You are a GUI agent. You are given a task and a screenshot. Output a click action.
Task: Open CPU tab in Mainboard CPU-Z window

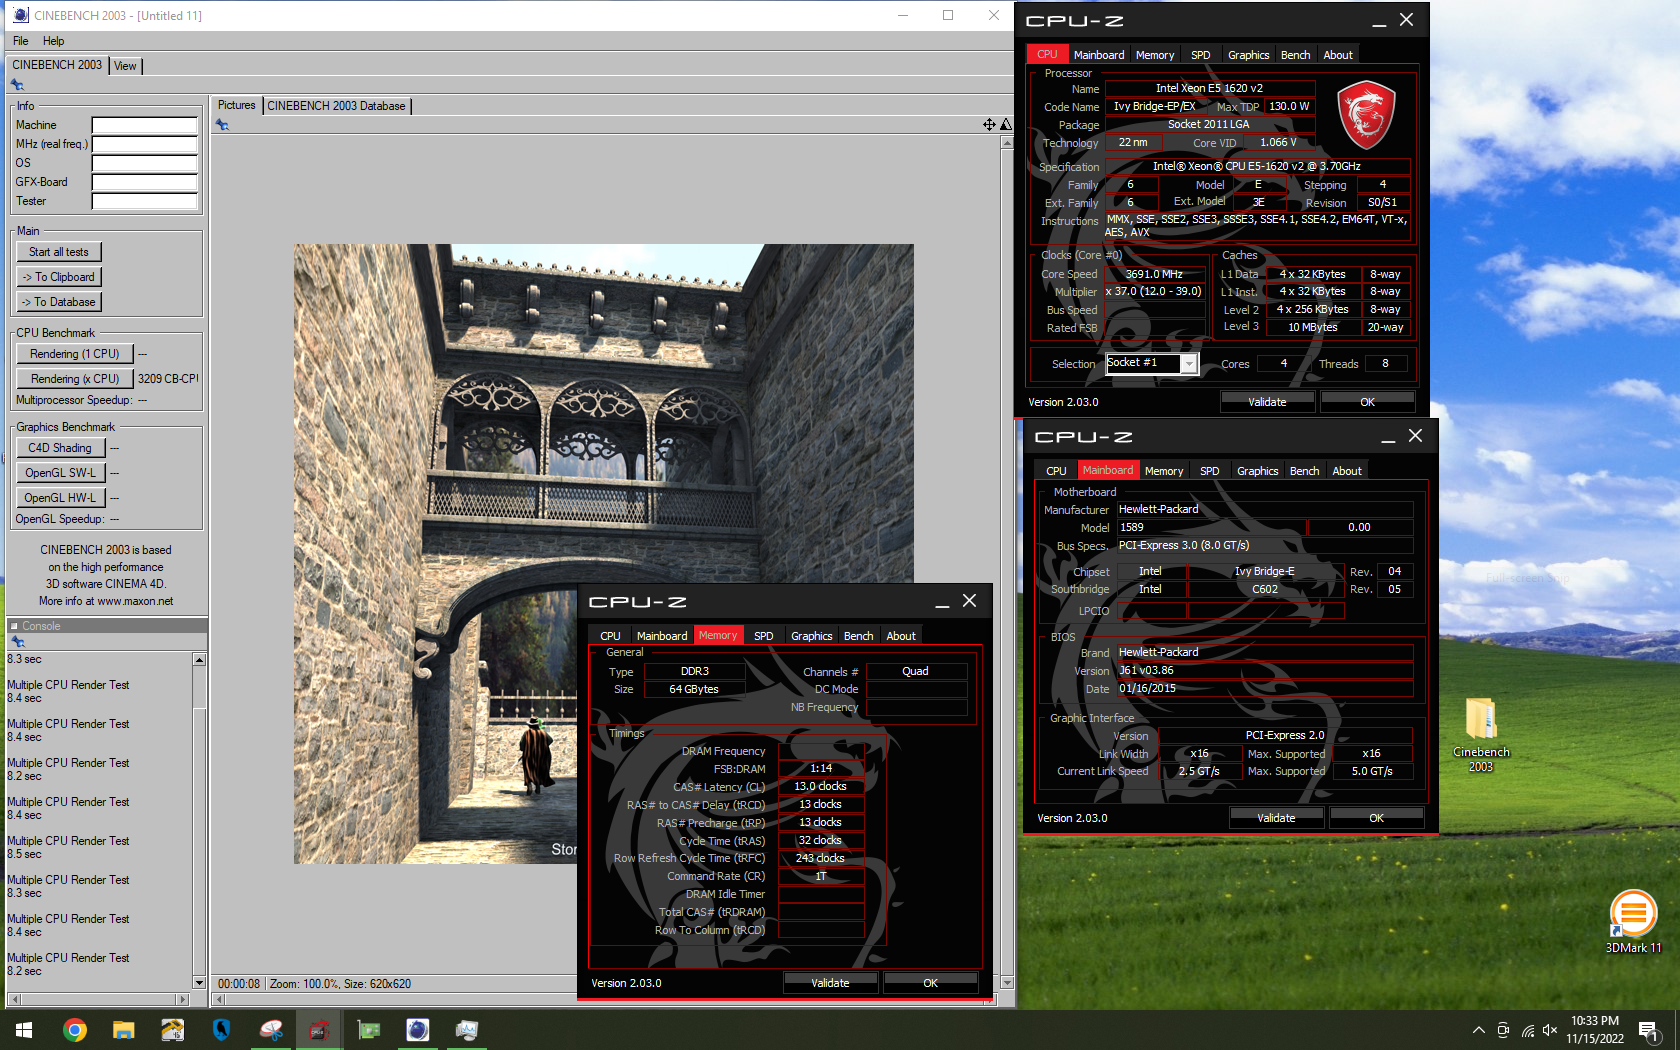point(1056,471)
